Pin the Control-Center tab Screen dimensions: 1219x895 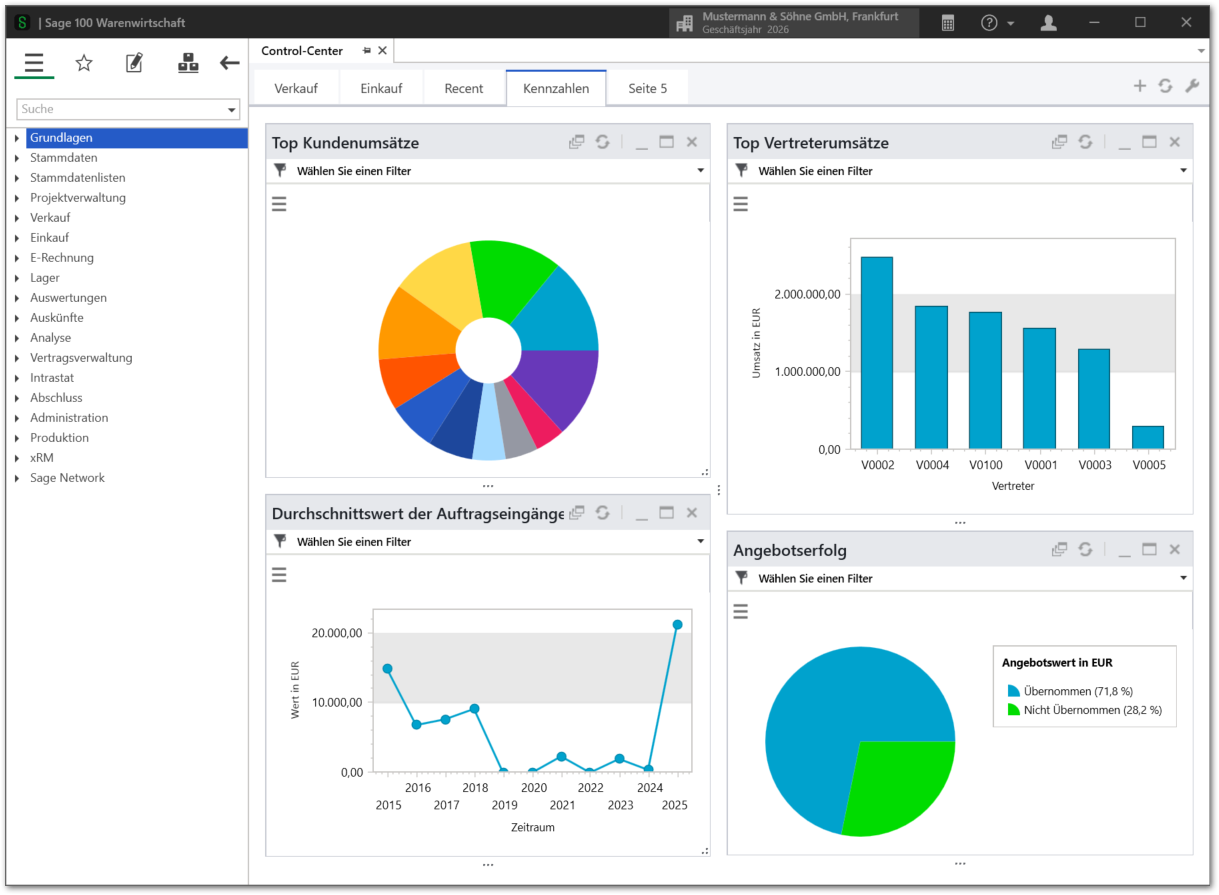367,50
